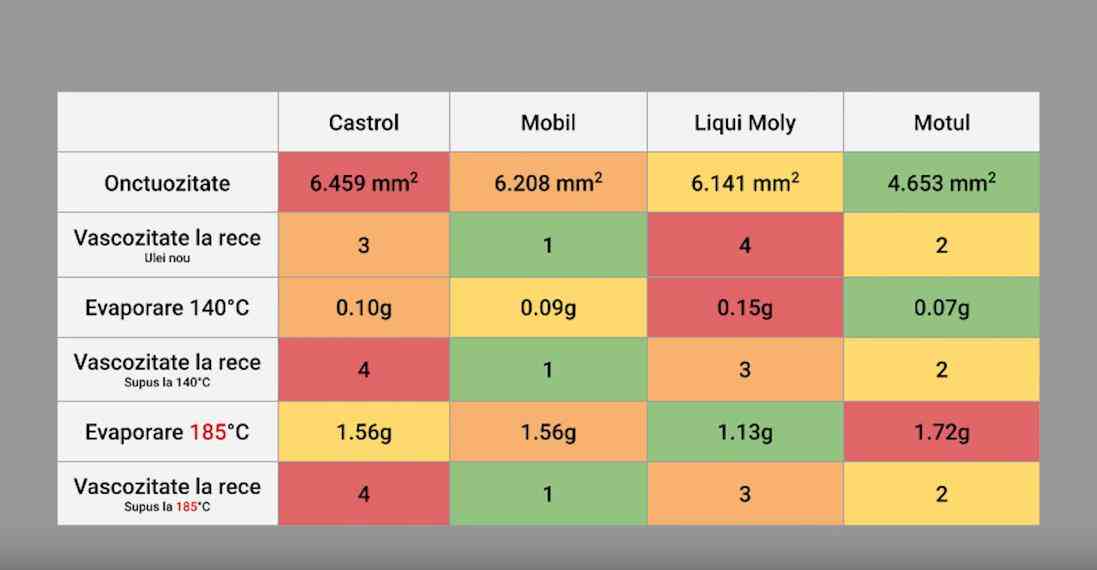Viewport: 1097px width, 570px height.
Task: Click the Evaporare 140°C row label
Action: [x=167, y=308]
